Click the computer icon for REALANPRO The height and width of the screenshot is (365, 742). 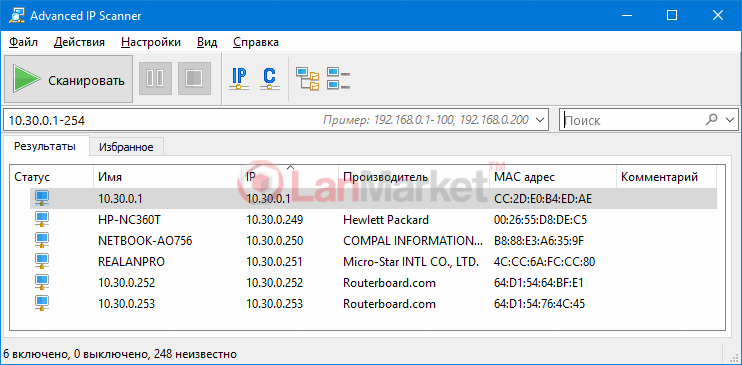coord(42,261)
